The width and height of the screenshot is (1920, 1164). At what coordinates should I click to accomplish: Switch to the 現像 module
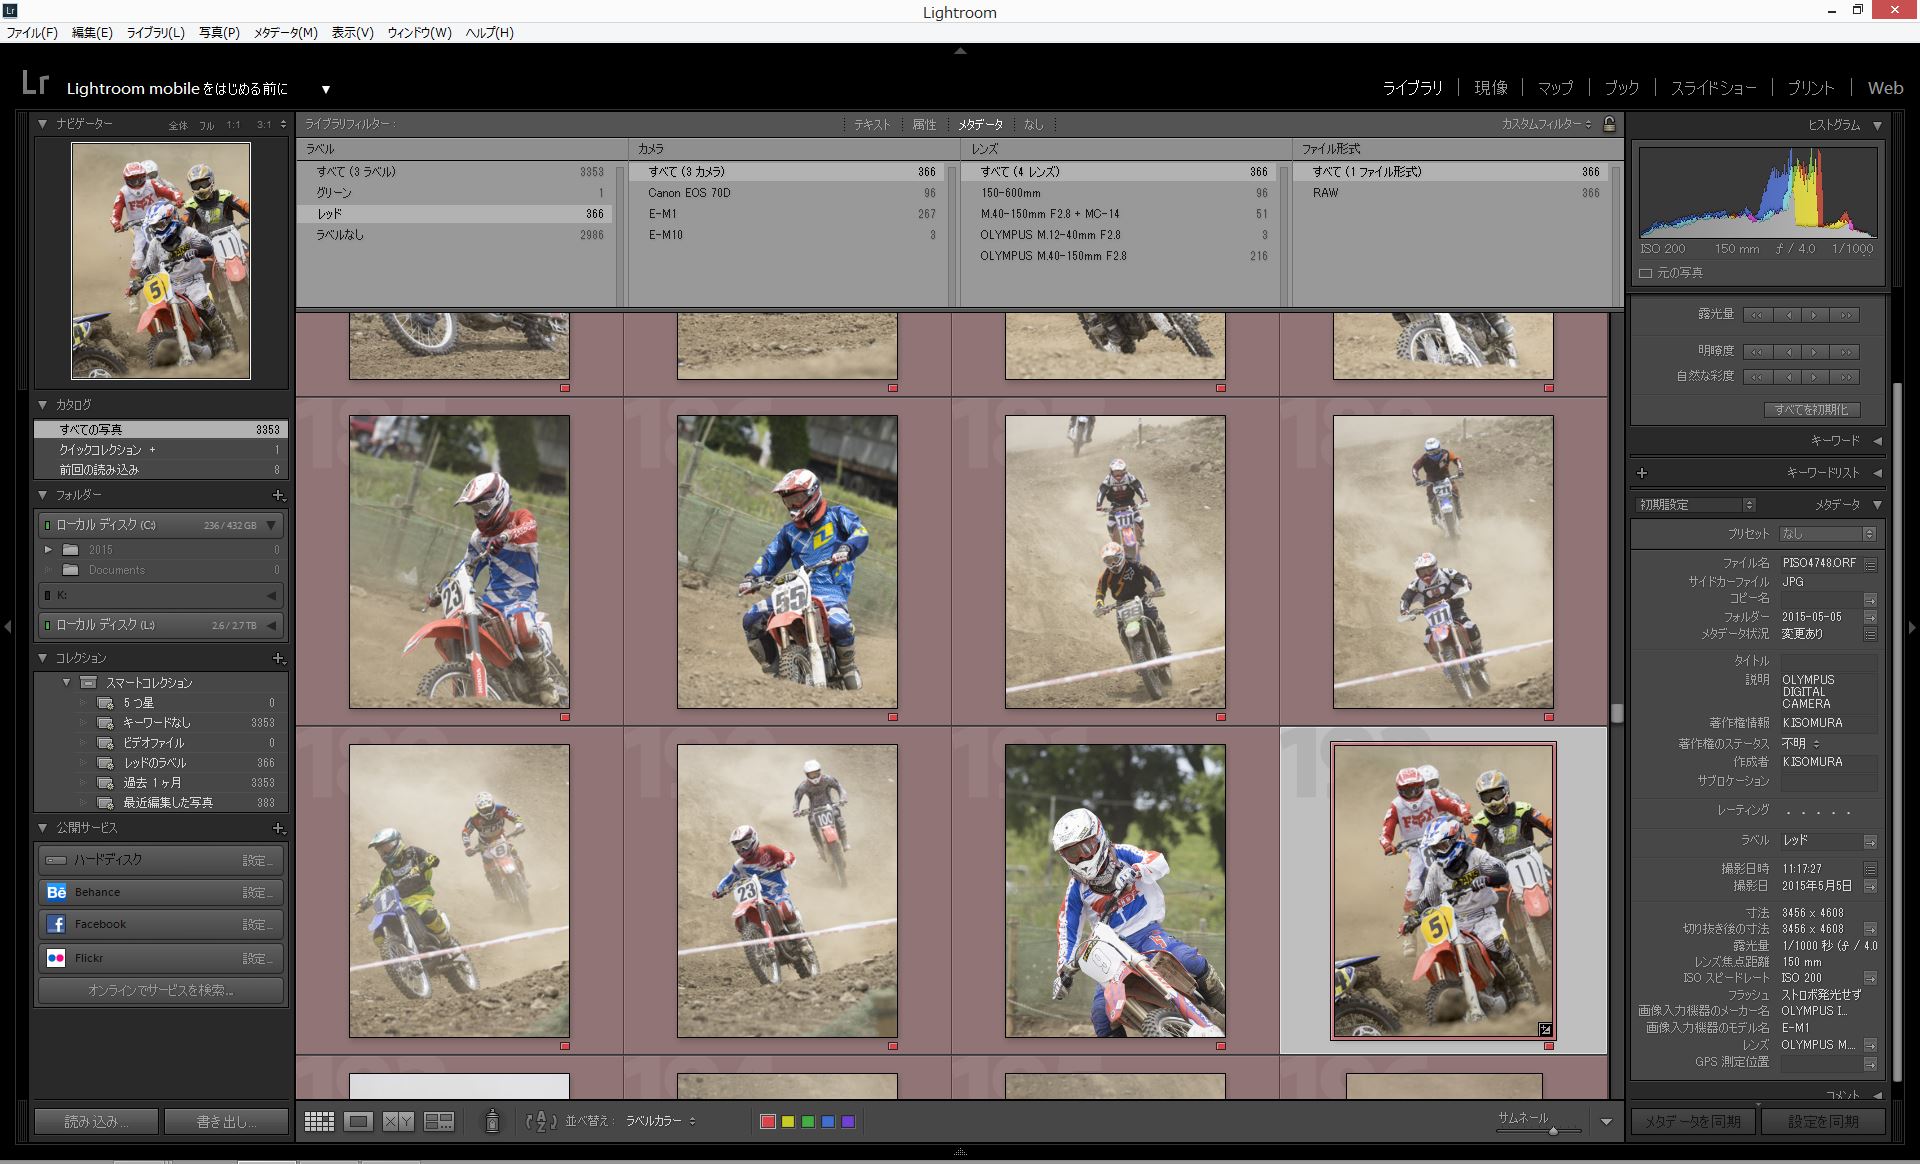[x=1490, y=88]
